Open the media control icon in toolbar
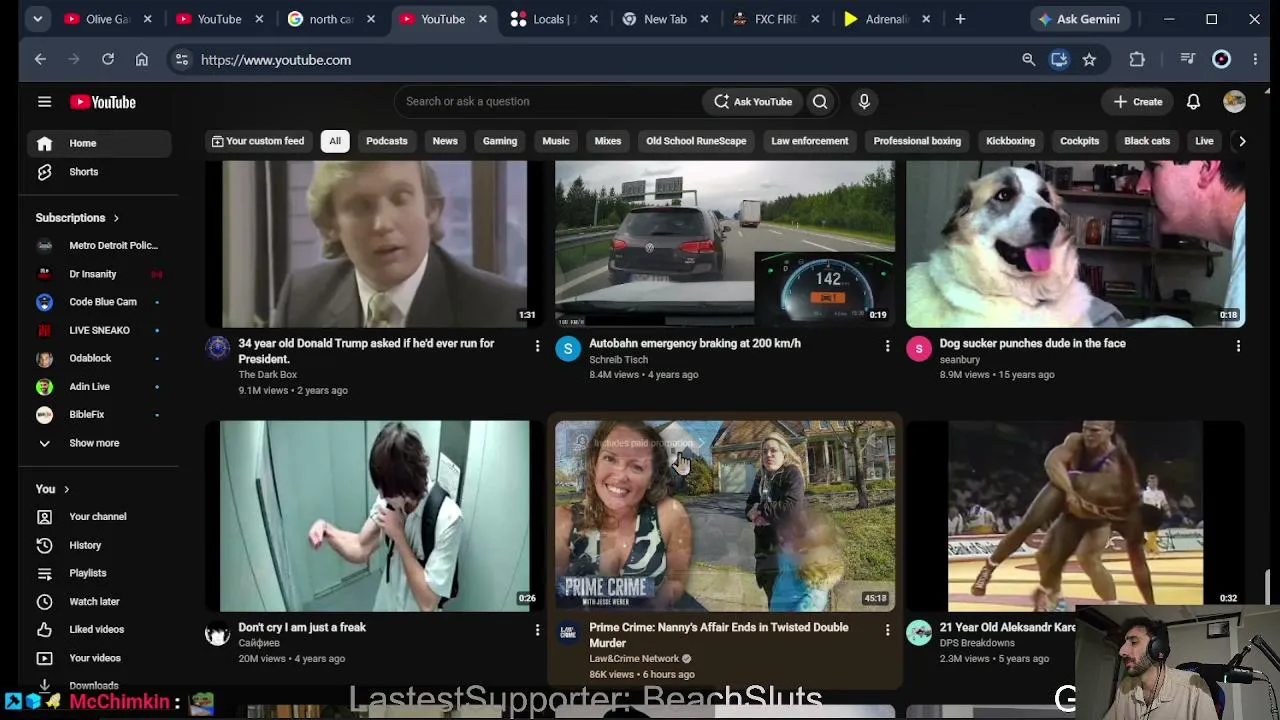The width and height of the screenshot is (1280, 720). click(x=1187, y=60)
